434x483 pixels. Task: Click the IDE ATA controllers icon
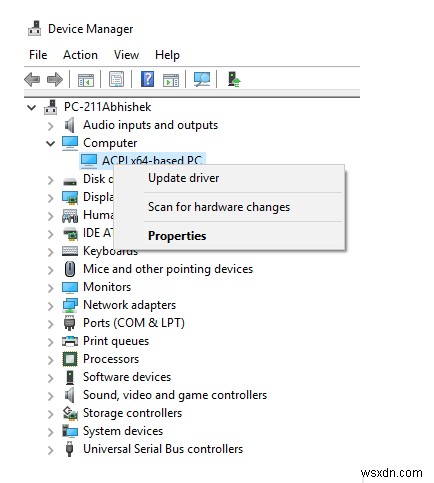tap(70, 233)
